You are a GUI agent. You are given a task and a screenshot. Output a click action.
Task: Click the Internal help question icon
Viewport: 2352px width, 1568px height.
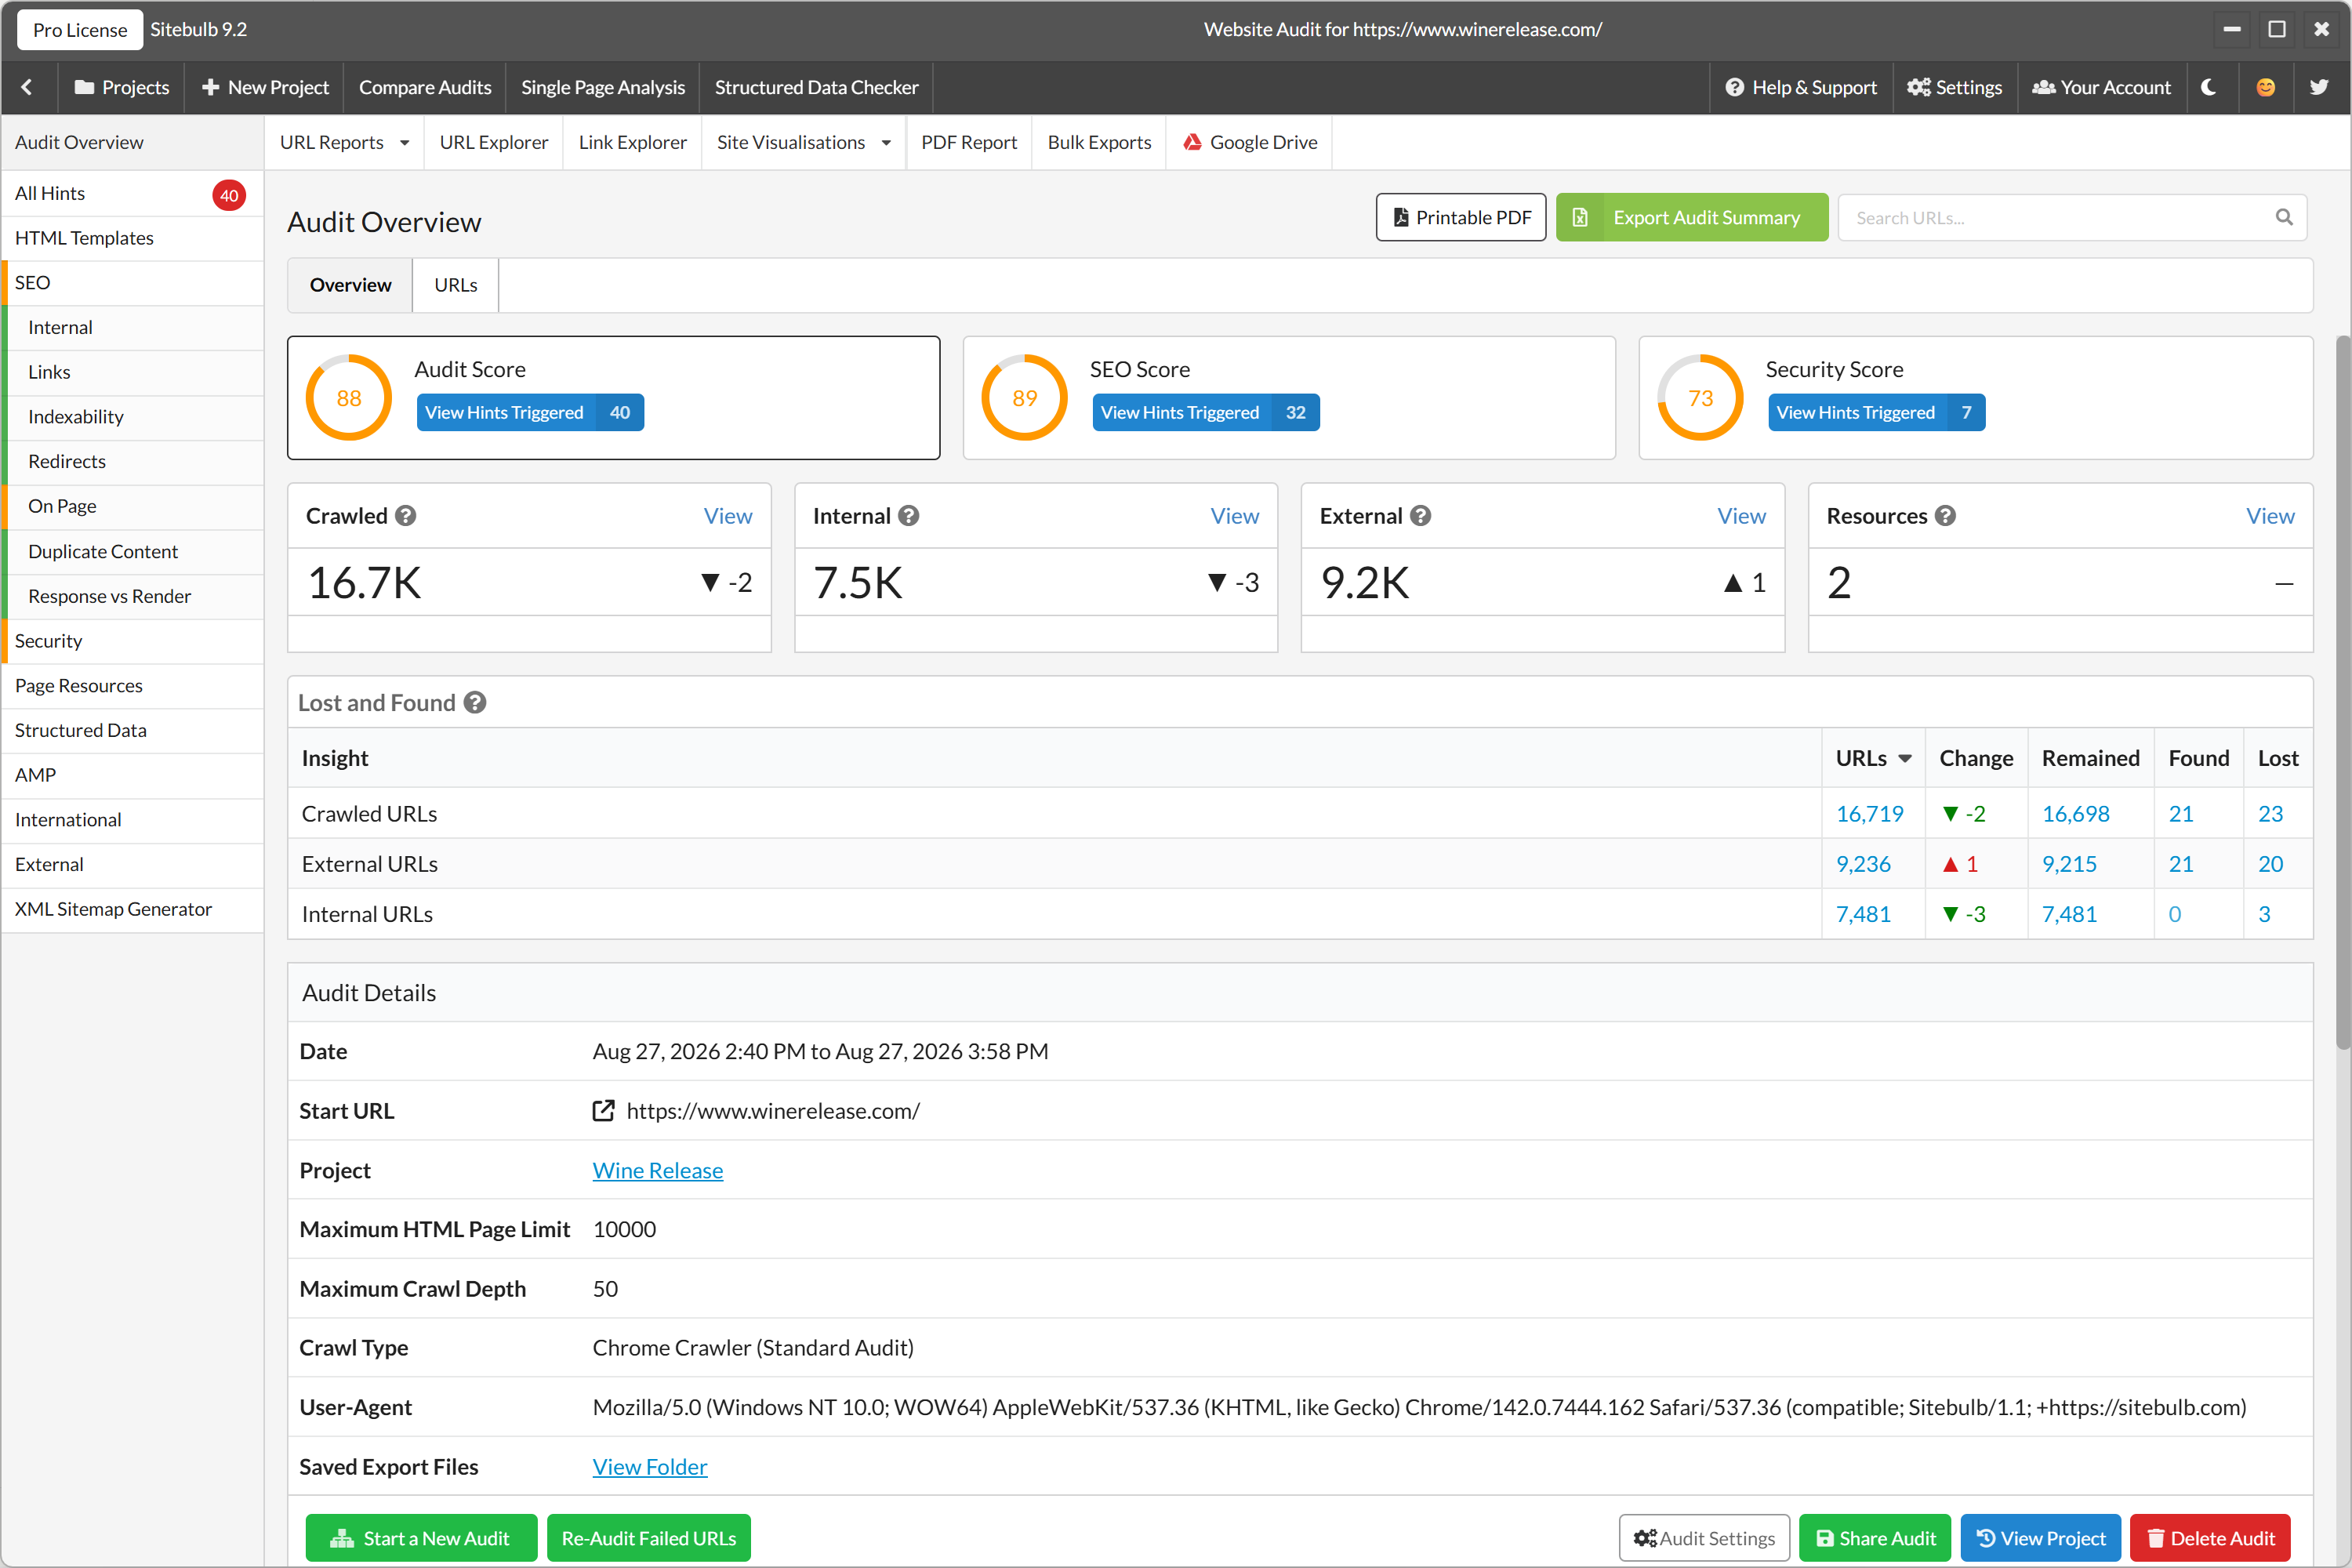(x=908, y=516)
